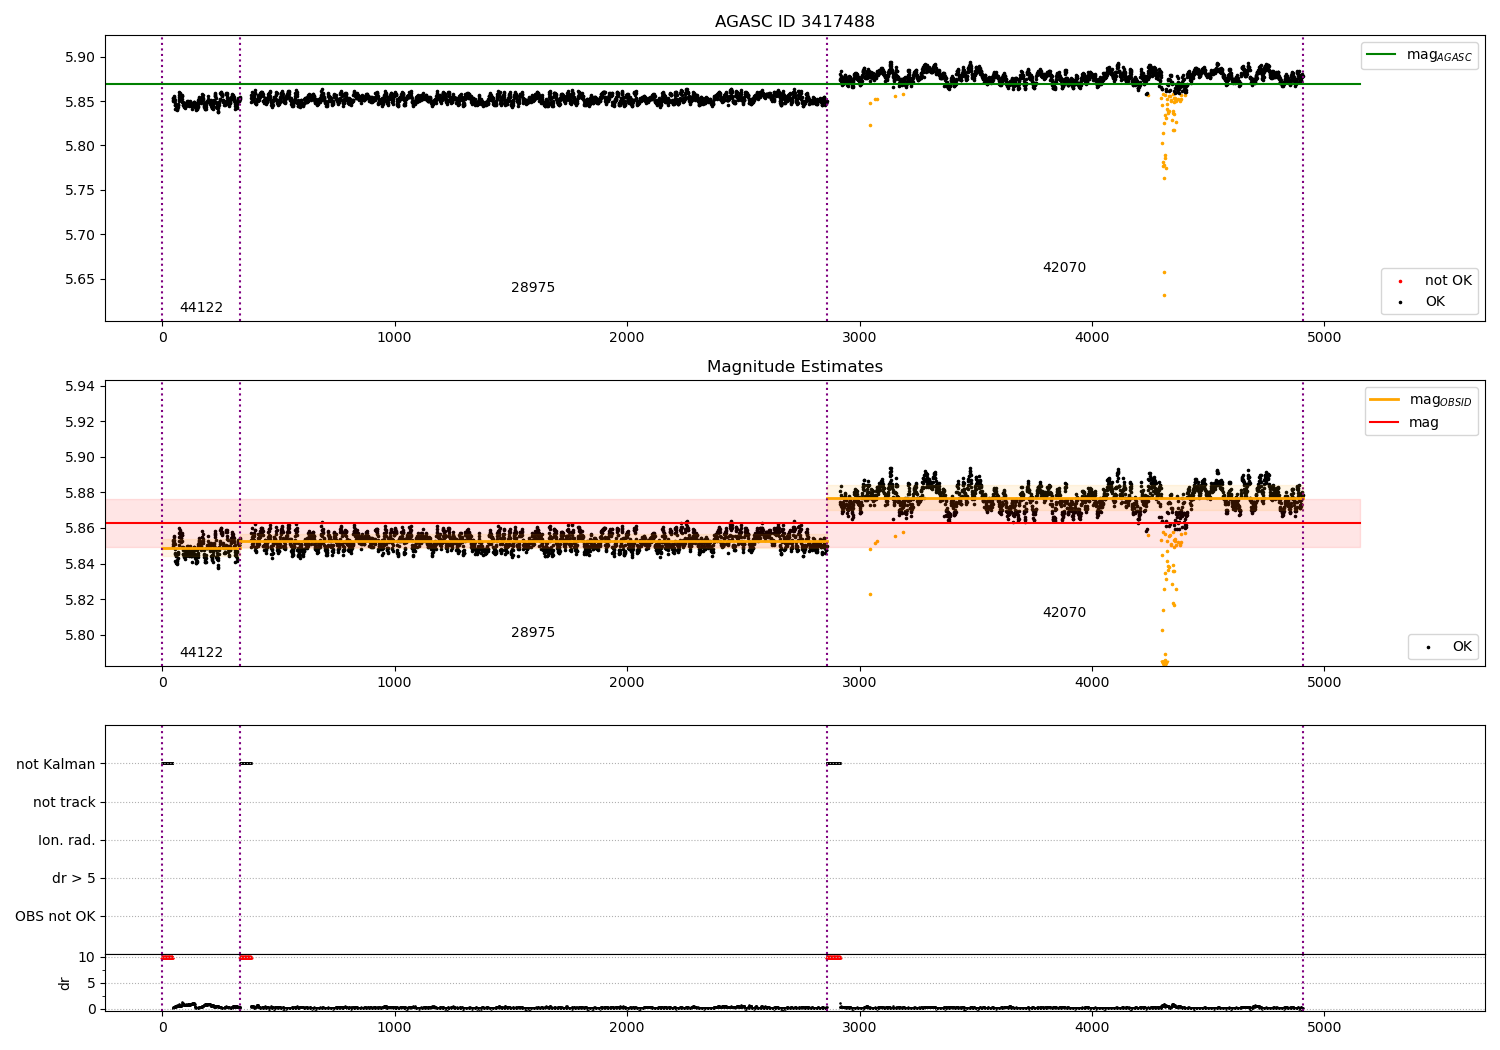Image resolution: width=1500 pixels, height=1050 pixels.
Task: Click the 28975 observation label in middle plot
Action: coord(532,633)
